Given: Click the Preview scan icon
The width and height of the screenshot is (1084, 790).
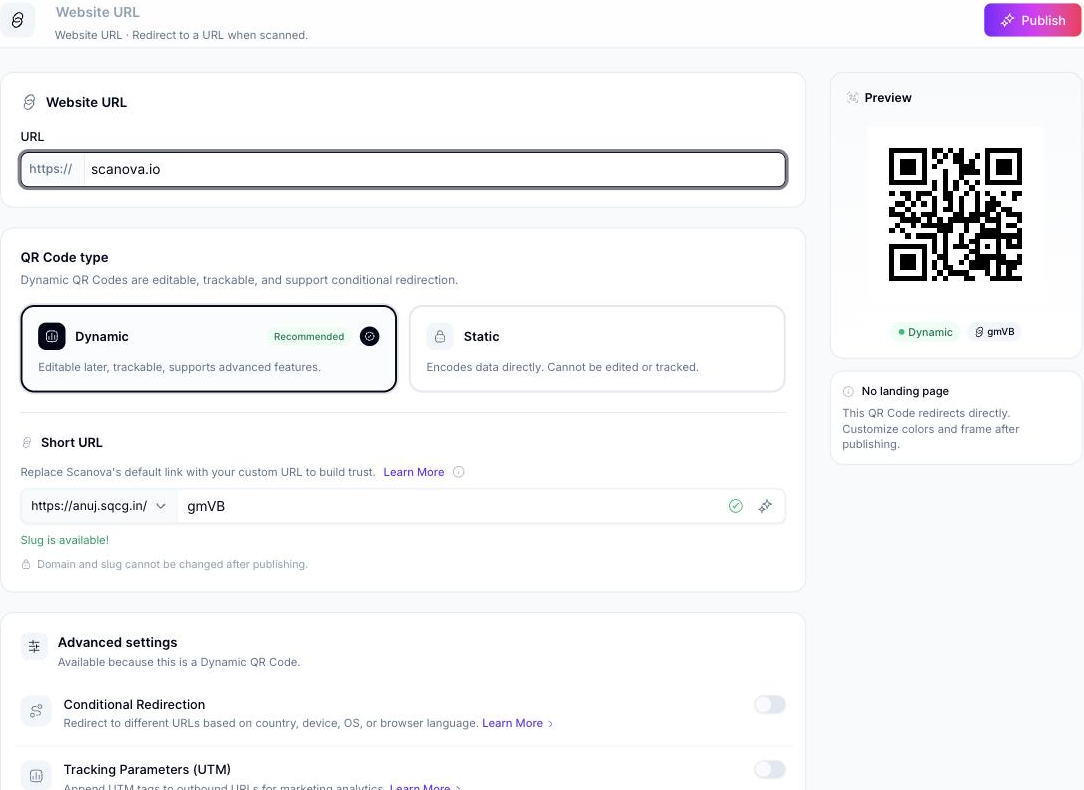Looking at the screenshot, I should coord(852,97).
